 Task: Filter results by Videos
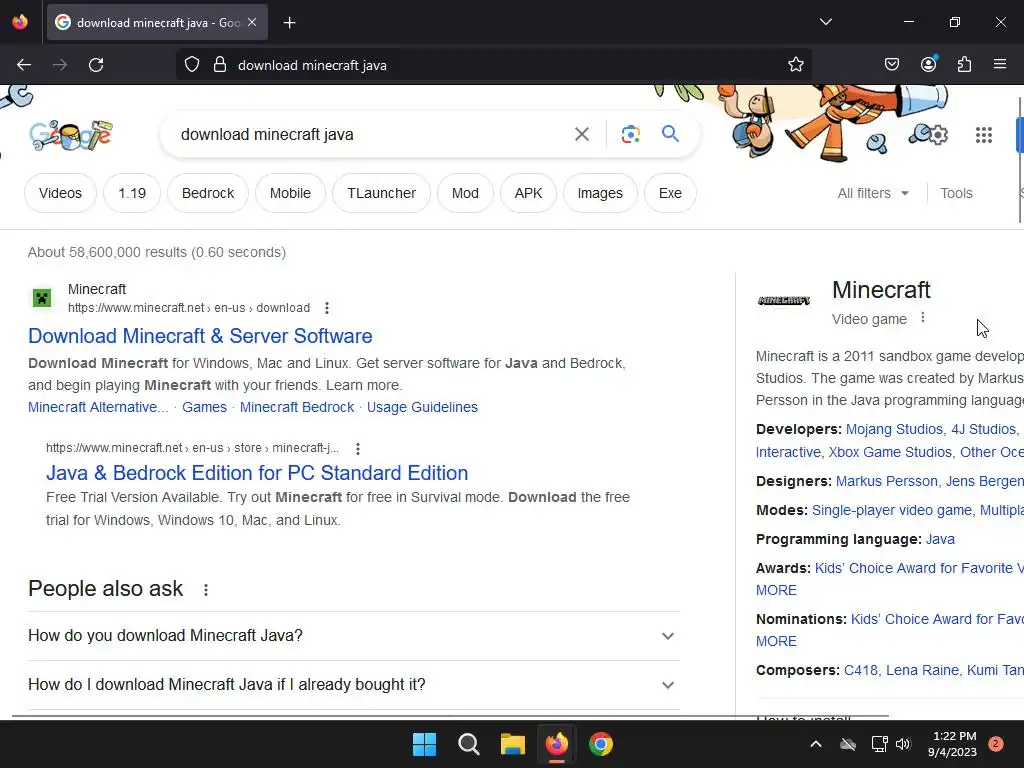(x=60, y=193)
